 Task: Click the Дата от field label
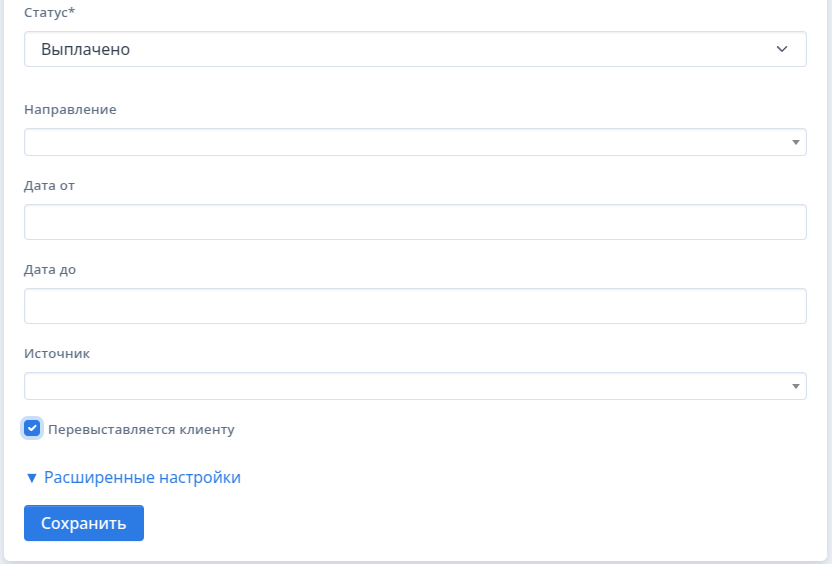[x=49, y=186]
